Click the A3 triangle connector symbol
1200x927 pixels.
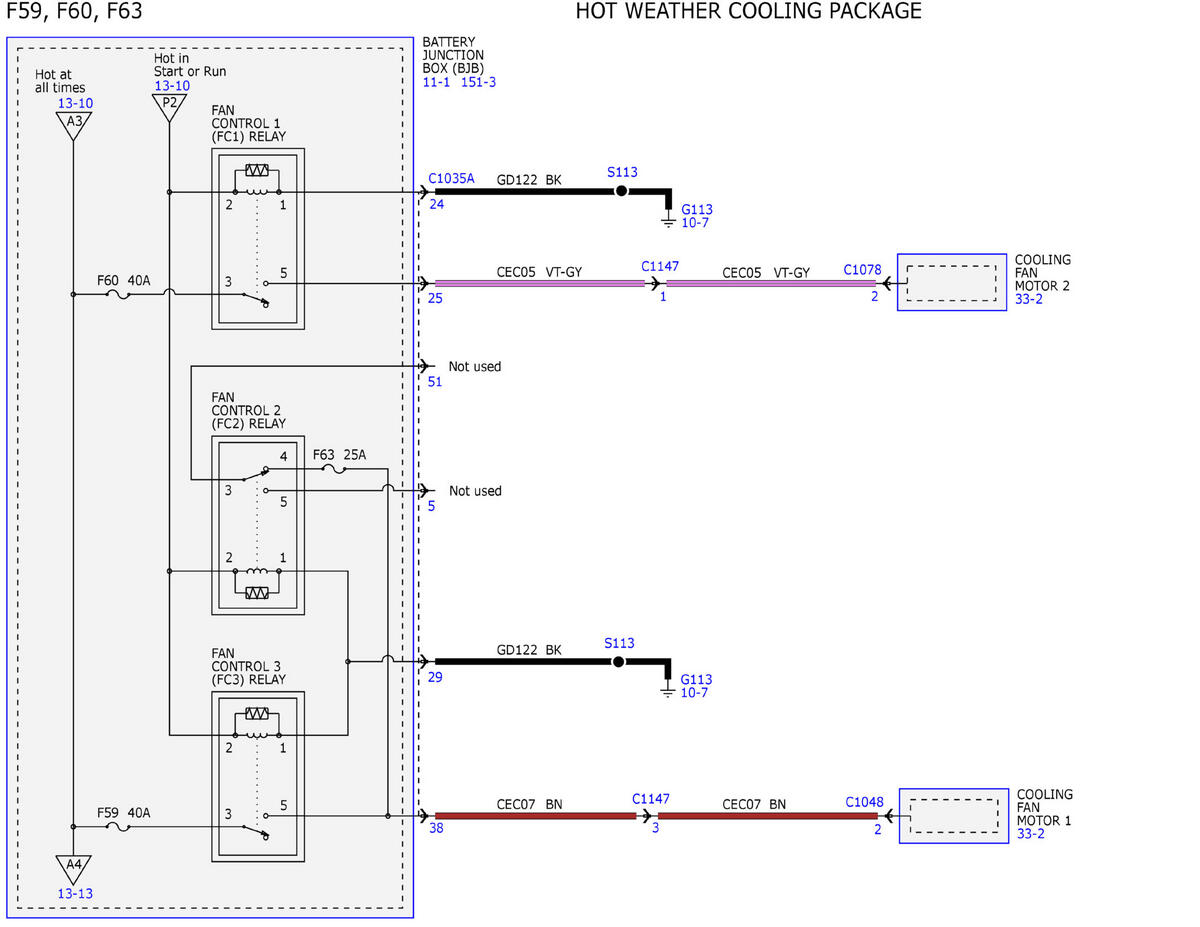[x=74, y=124]
